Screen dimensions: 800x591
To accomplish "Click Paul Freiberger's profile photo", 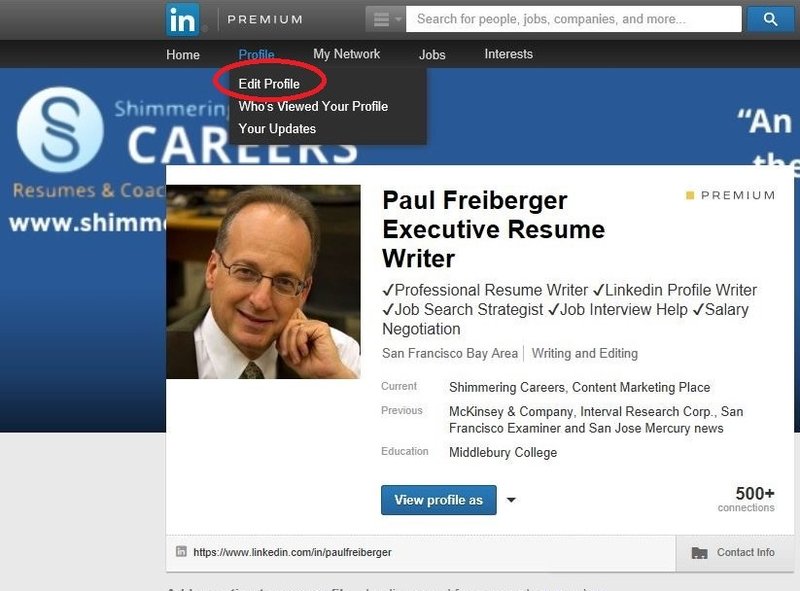I will pyautogui.click(x=263, y=282).
